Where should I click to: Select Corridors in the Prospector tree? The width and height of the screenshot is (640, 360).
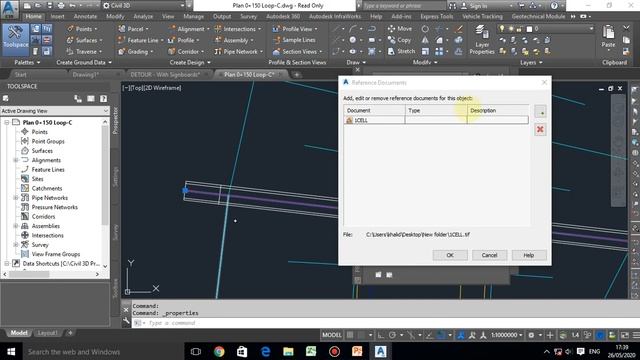click(43, 216)
